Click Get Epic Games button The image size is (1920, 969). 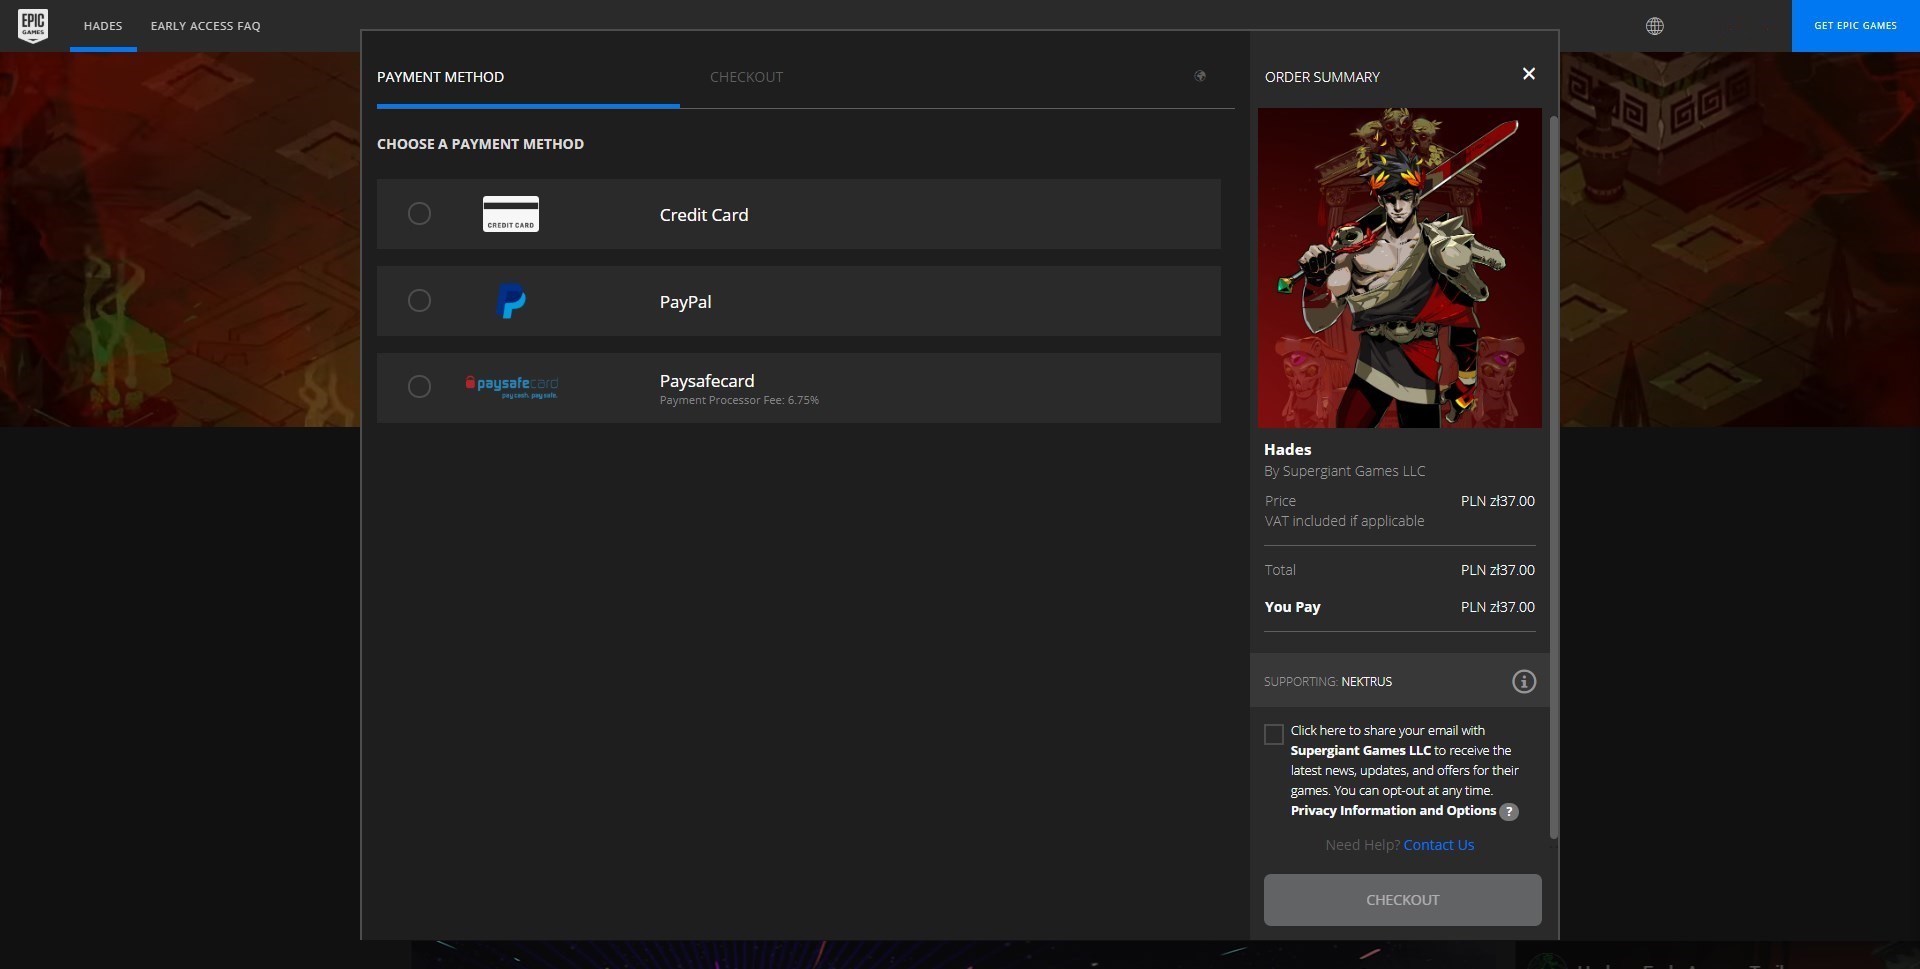1856,26
